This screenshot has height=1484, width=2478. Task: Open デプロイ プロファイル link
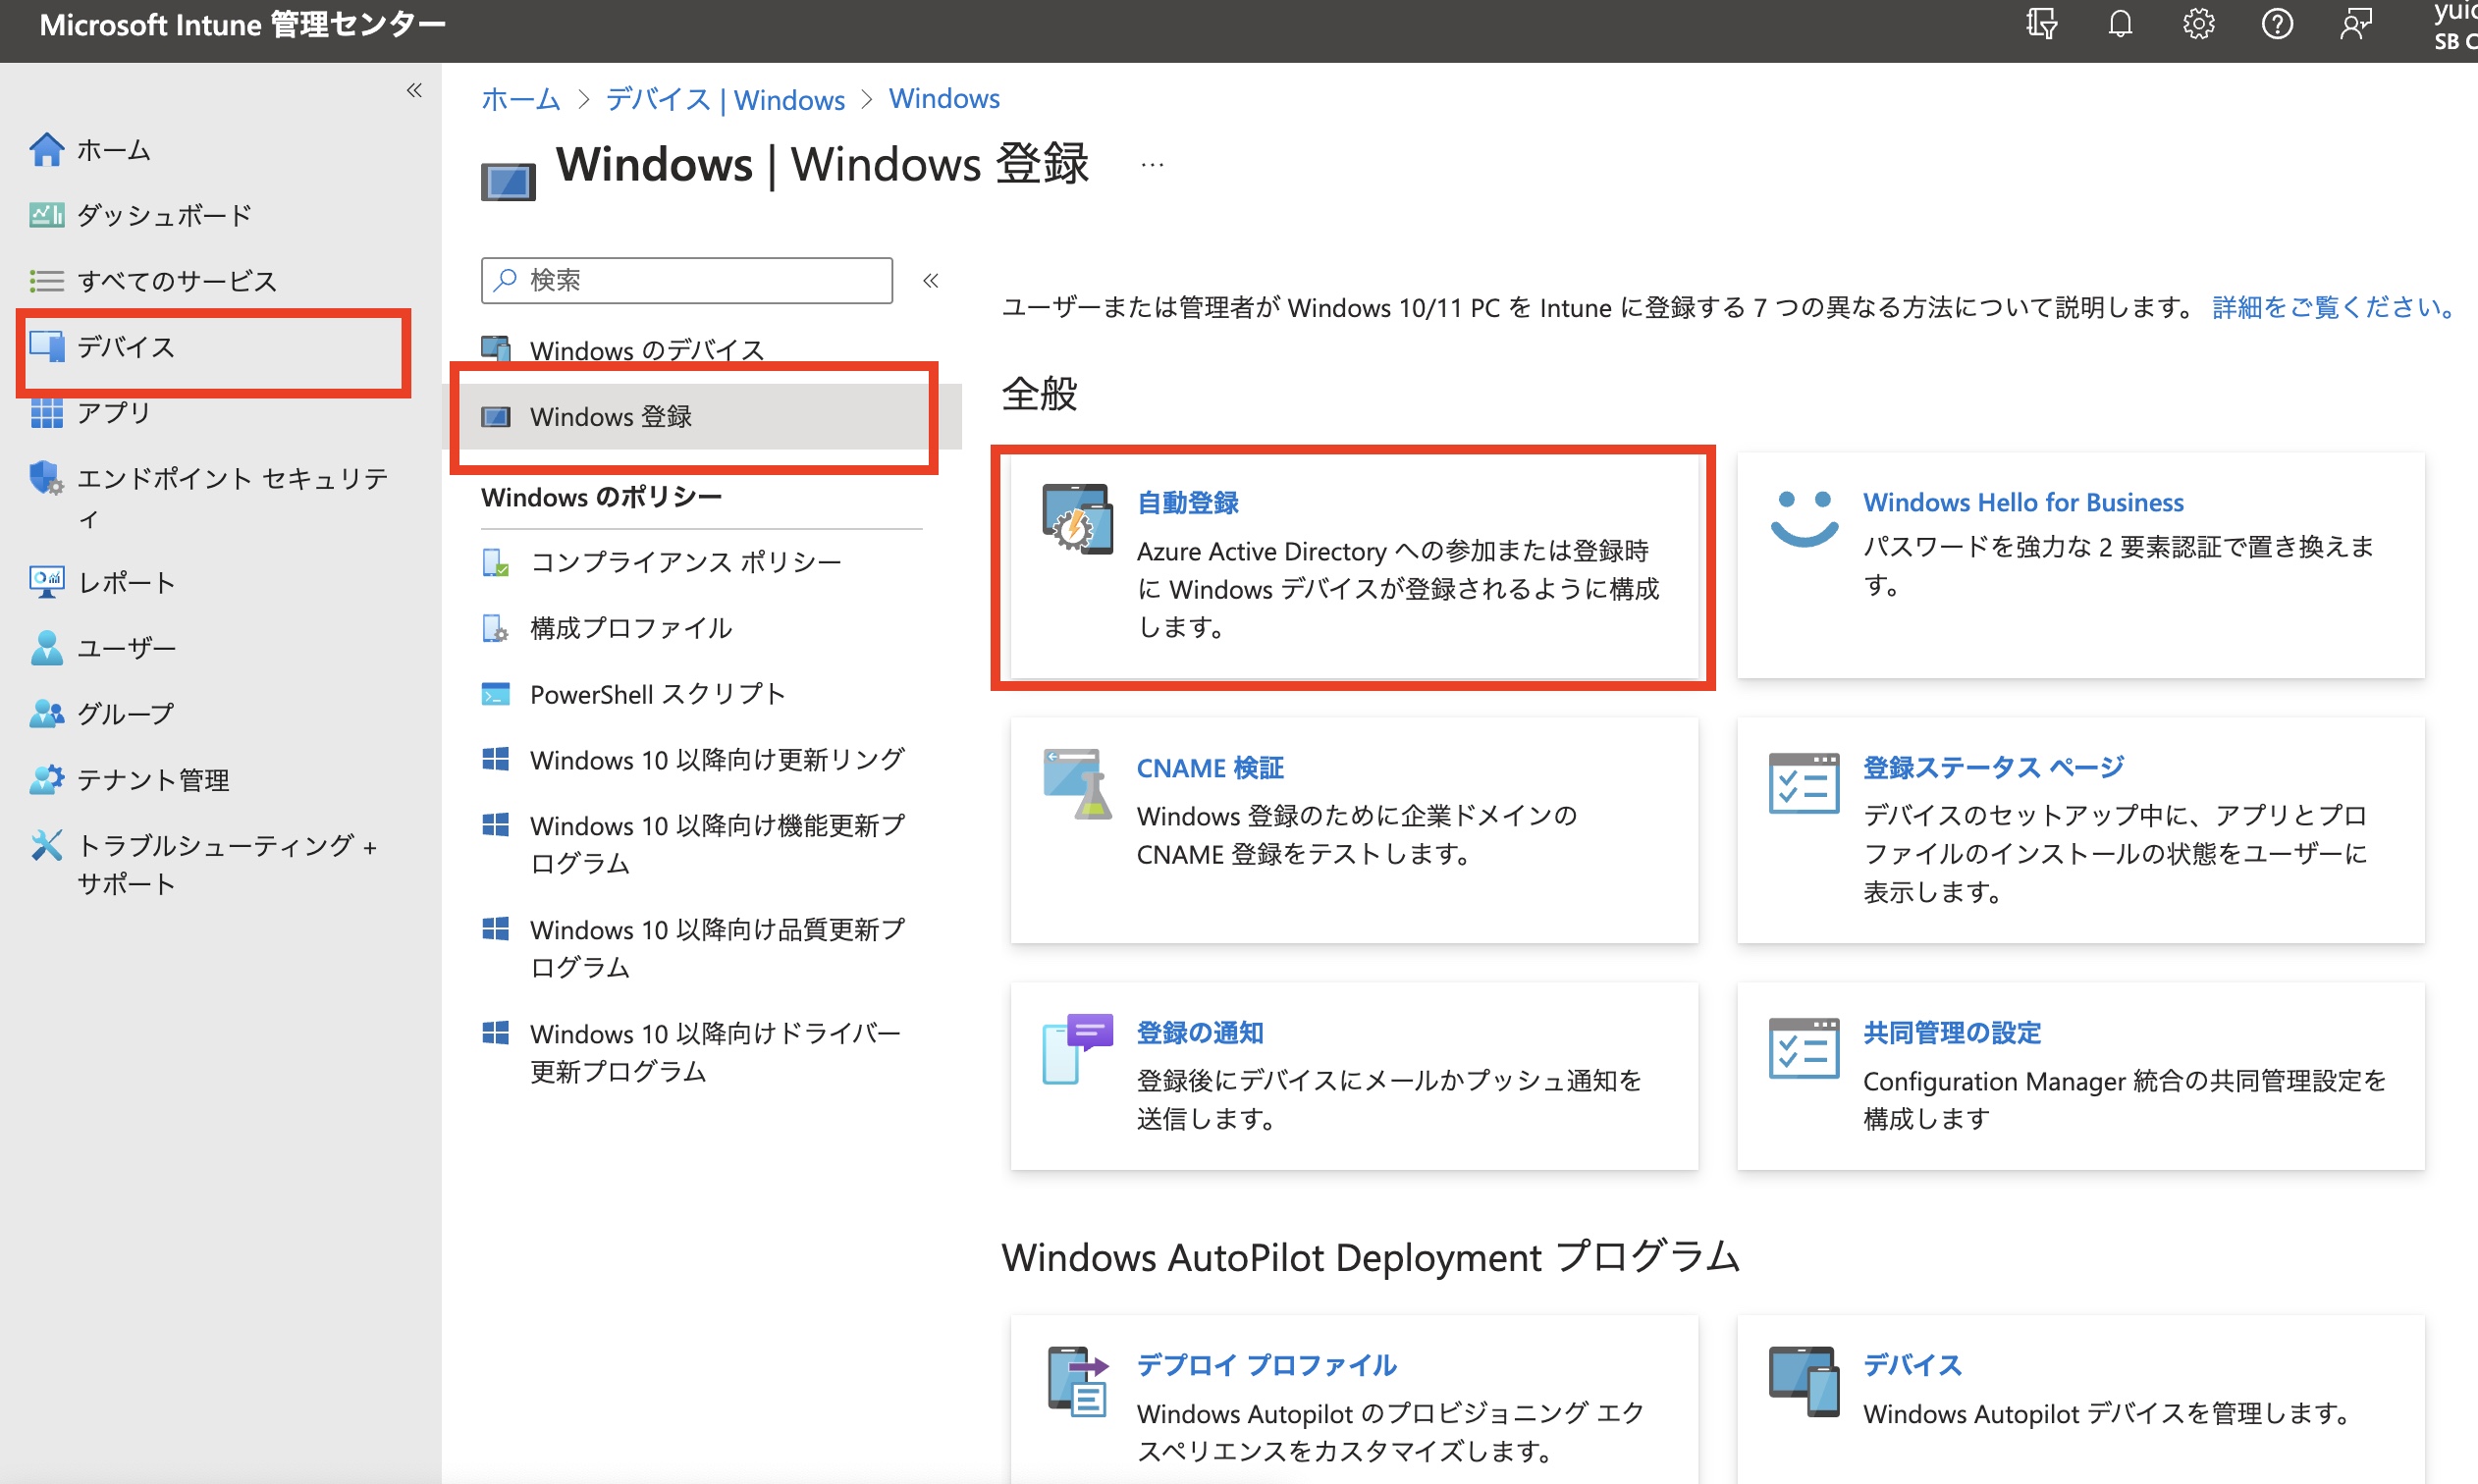tap(1266, 1365)
